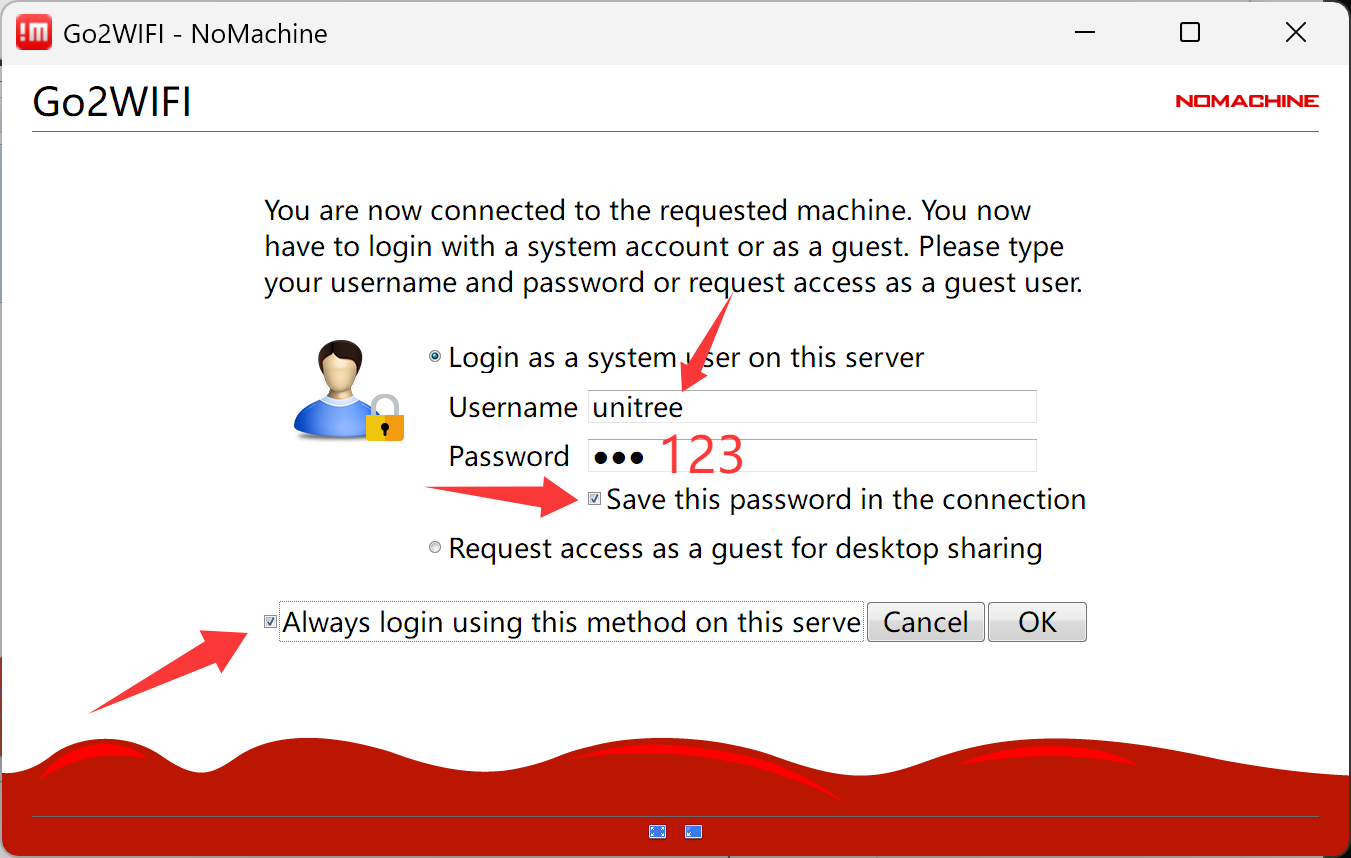Screen dimensions: 1351x858
Task: Click the 'Go2WIFI - NoMachine' window title
Action: tap(196, 33)
